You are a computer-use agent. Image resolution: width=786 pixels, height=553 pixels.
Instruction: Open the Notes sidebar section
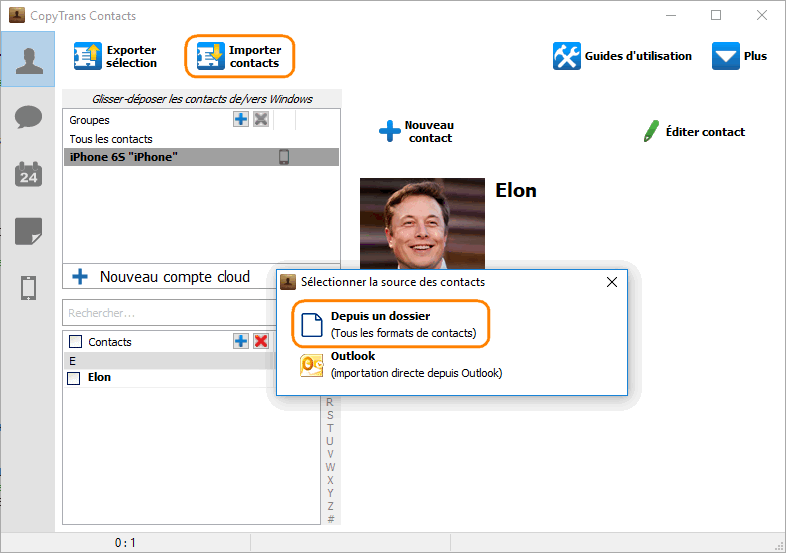tap(28, 231)
